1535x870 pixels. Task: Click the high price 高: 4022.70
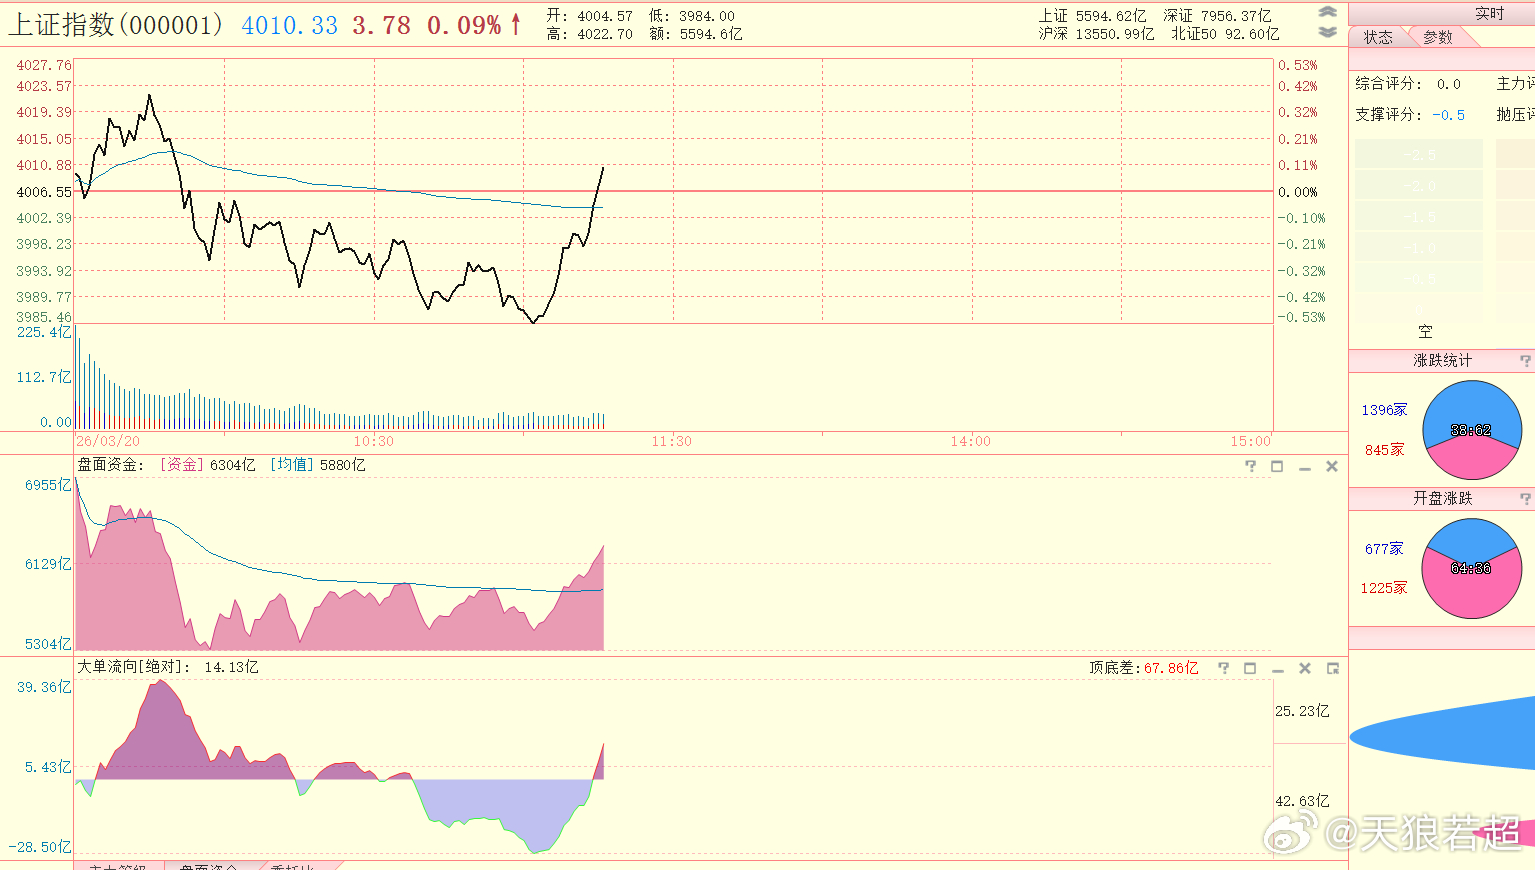590,34
